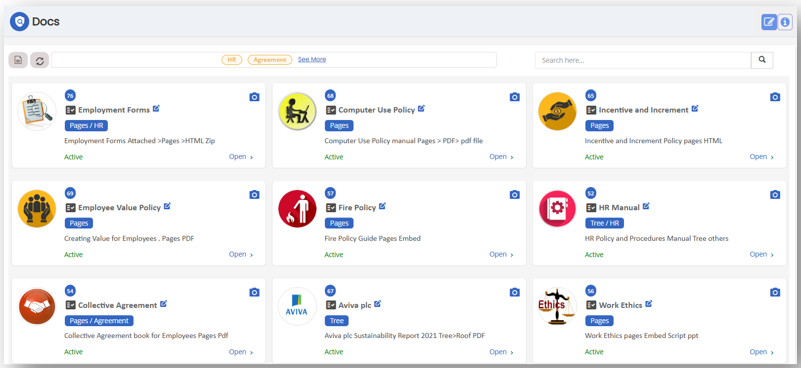
Task: Click the refresh icon in toolbar
Action: coord(39,60)
